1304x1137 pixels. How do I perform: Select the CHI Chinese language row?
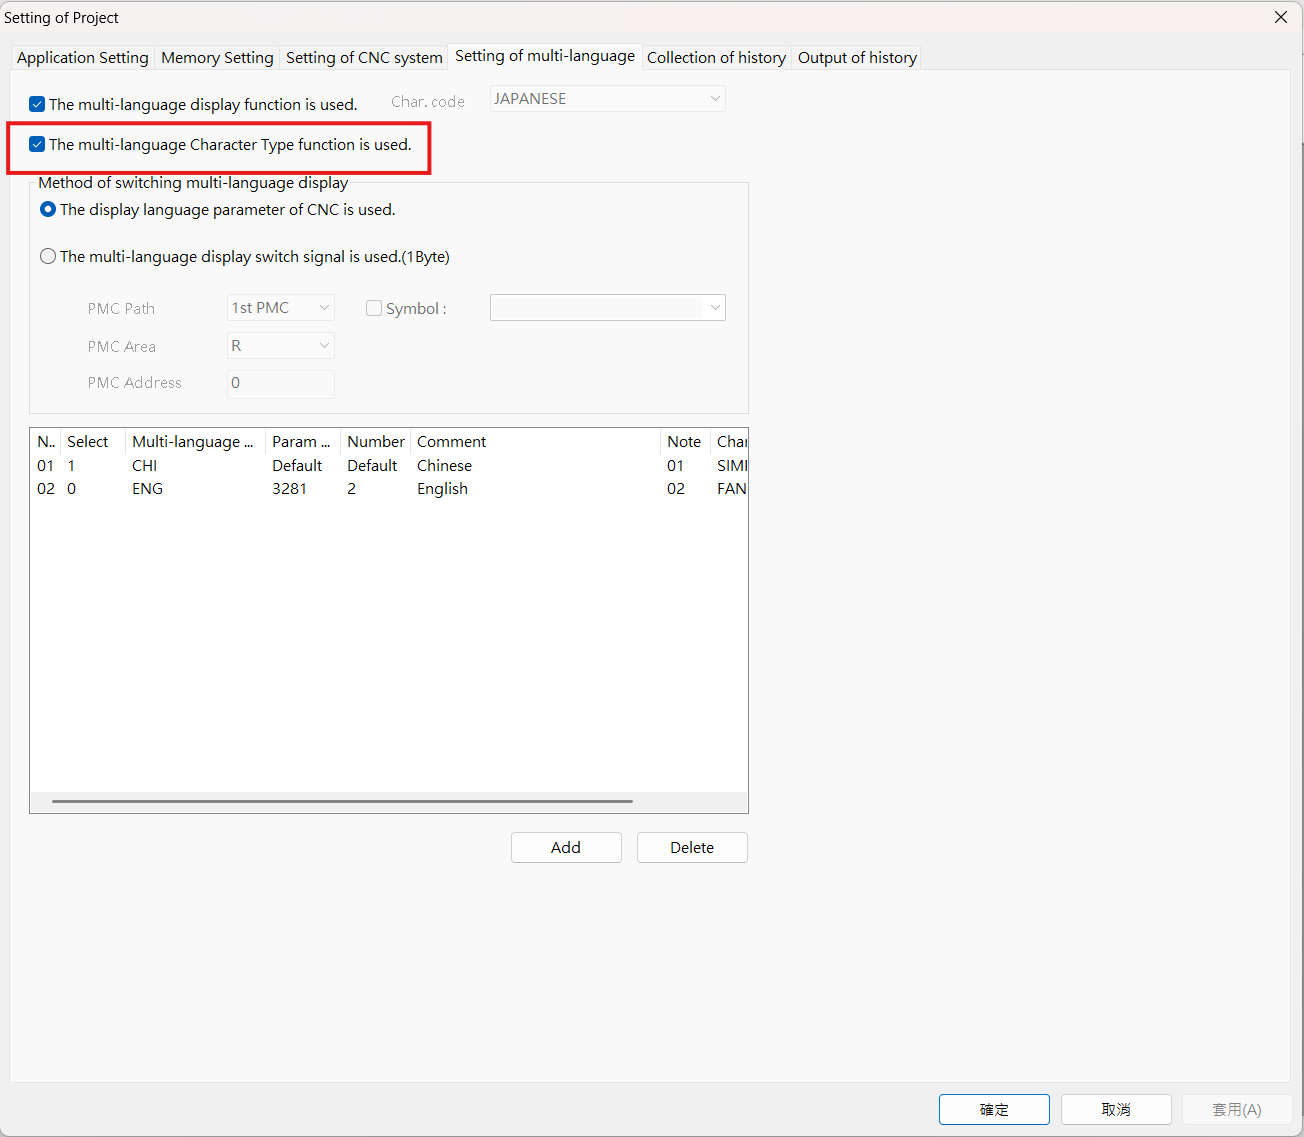(x=145, y=466)
